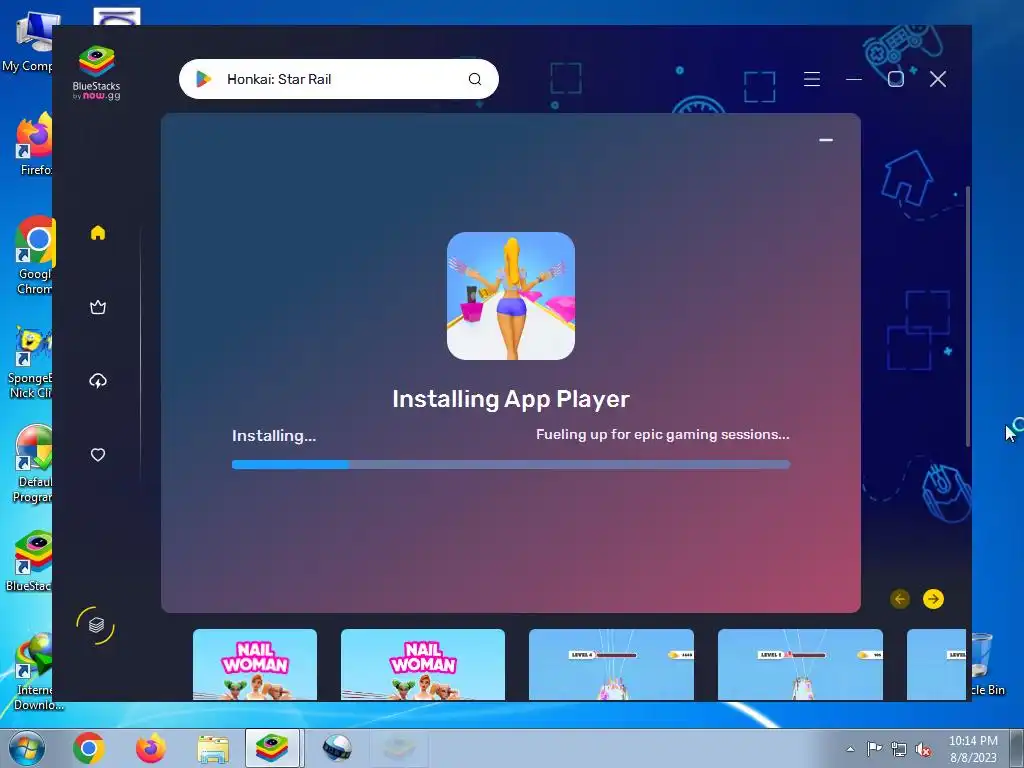Show hidden tray icons arrow
Viewport: 1024px width, 768px height.
pyautogui.click(x=850, y=749)
